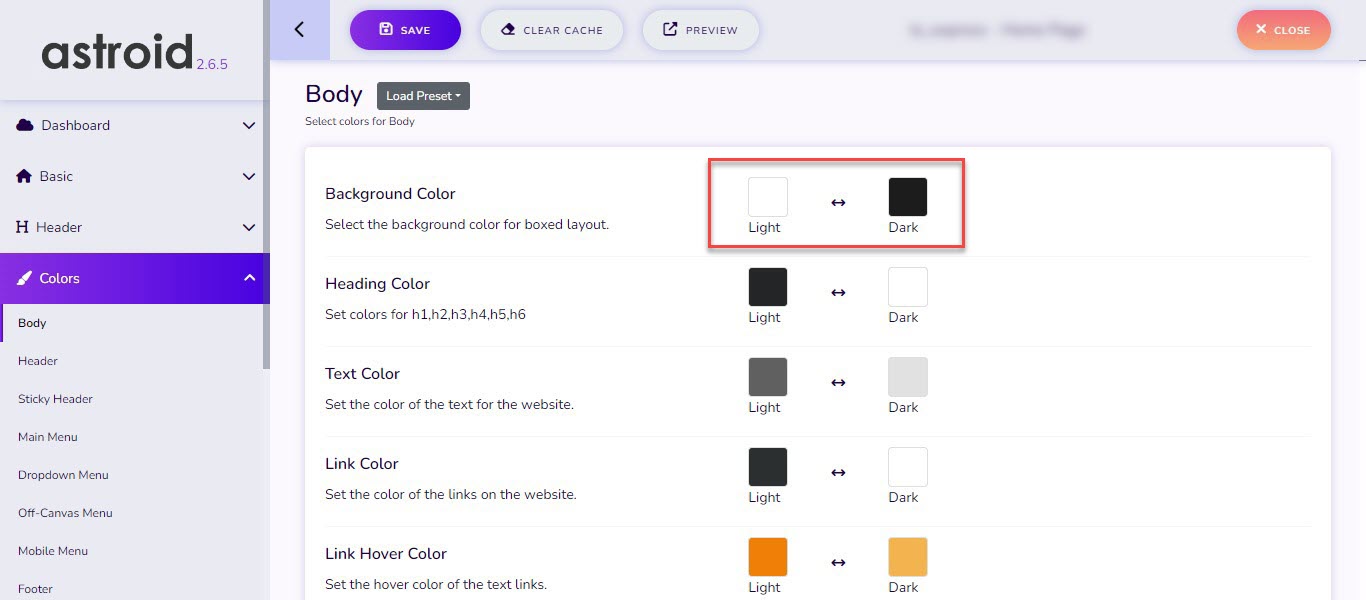Click the Basic home icon
This screenshot has height=600, width=1366.
(24, 176)
